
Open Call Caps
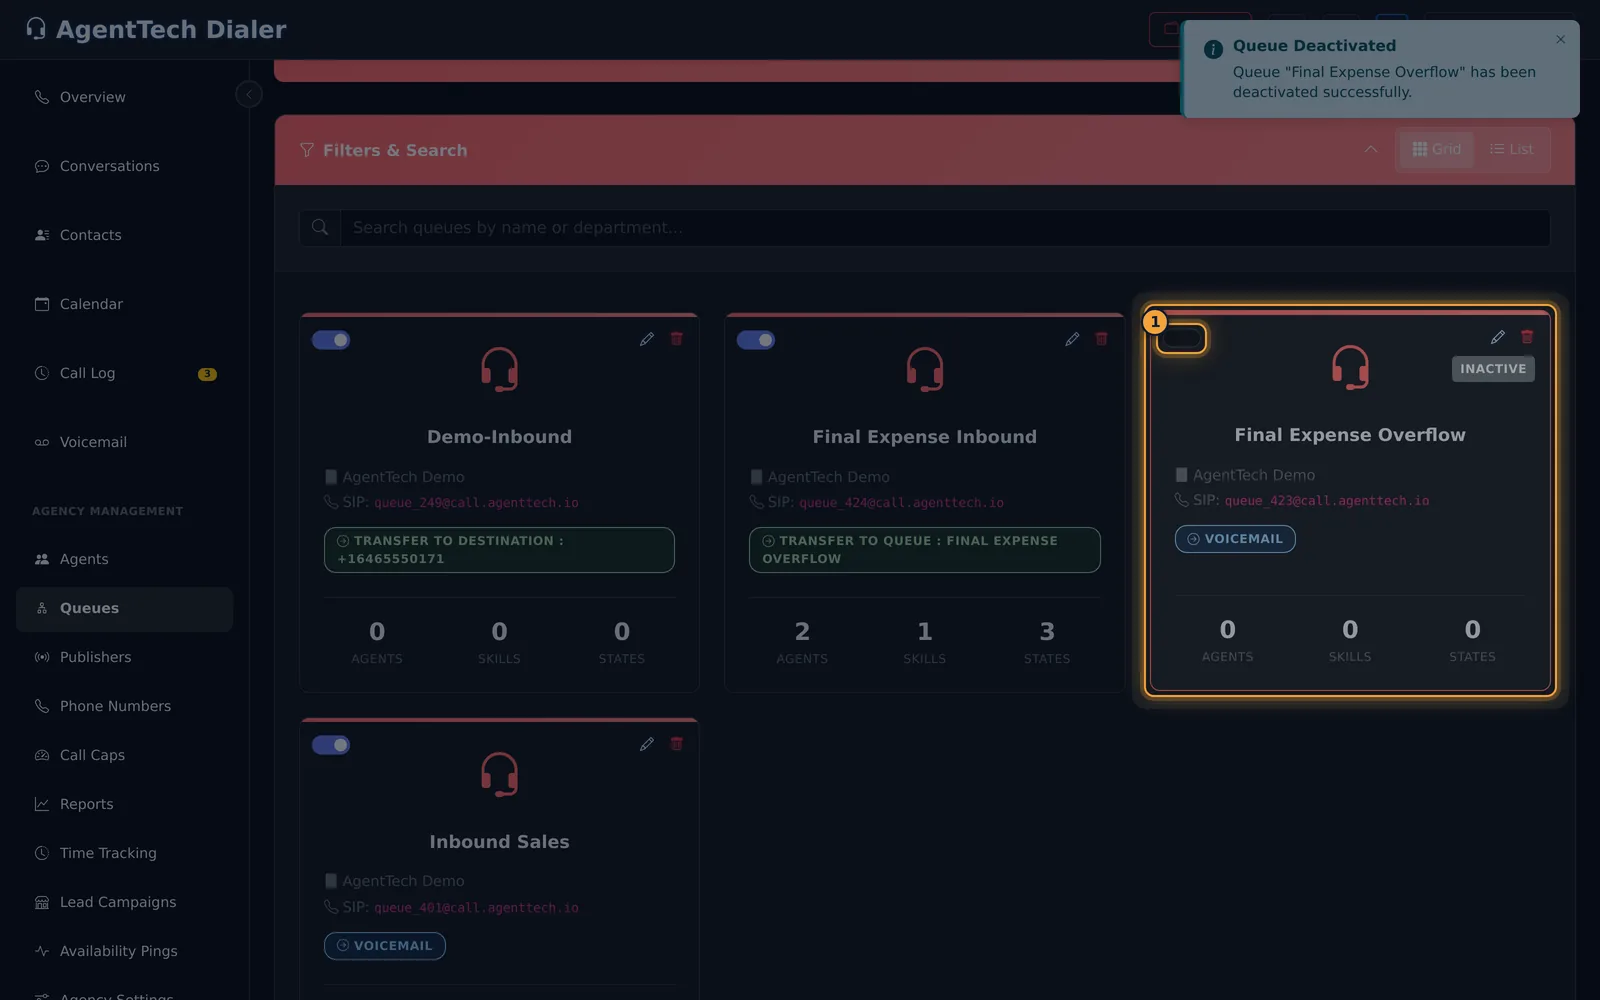click(125, 755)
